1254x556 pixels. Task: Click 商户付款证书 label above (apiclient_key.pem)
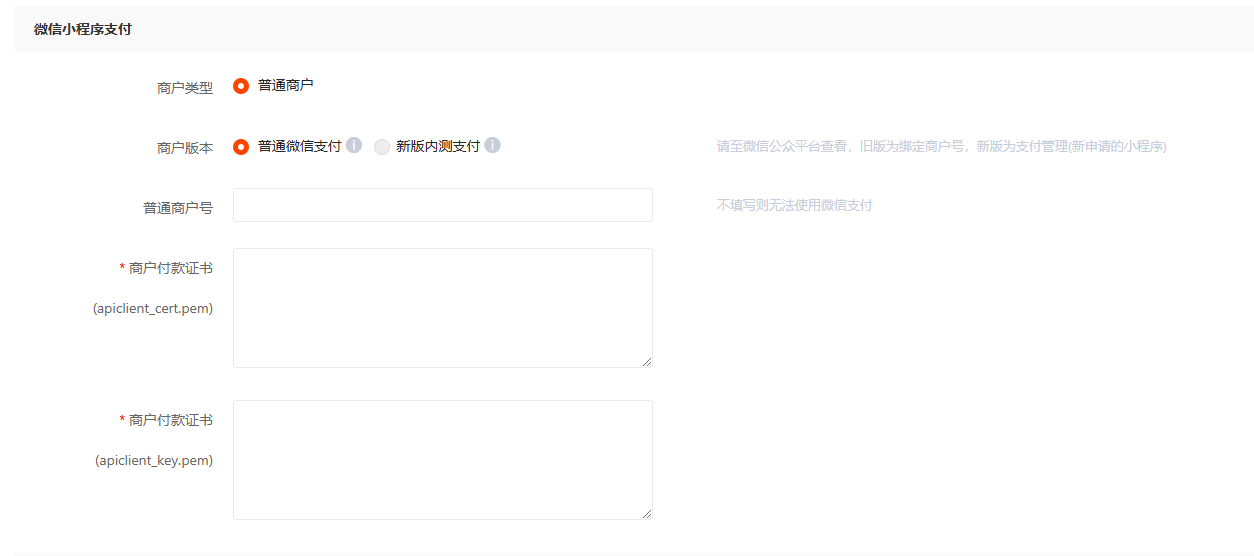pyautogui.click(x=171, y=420)
